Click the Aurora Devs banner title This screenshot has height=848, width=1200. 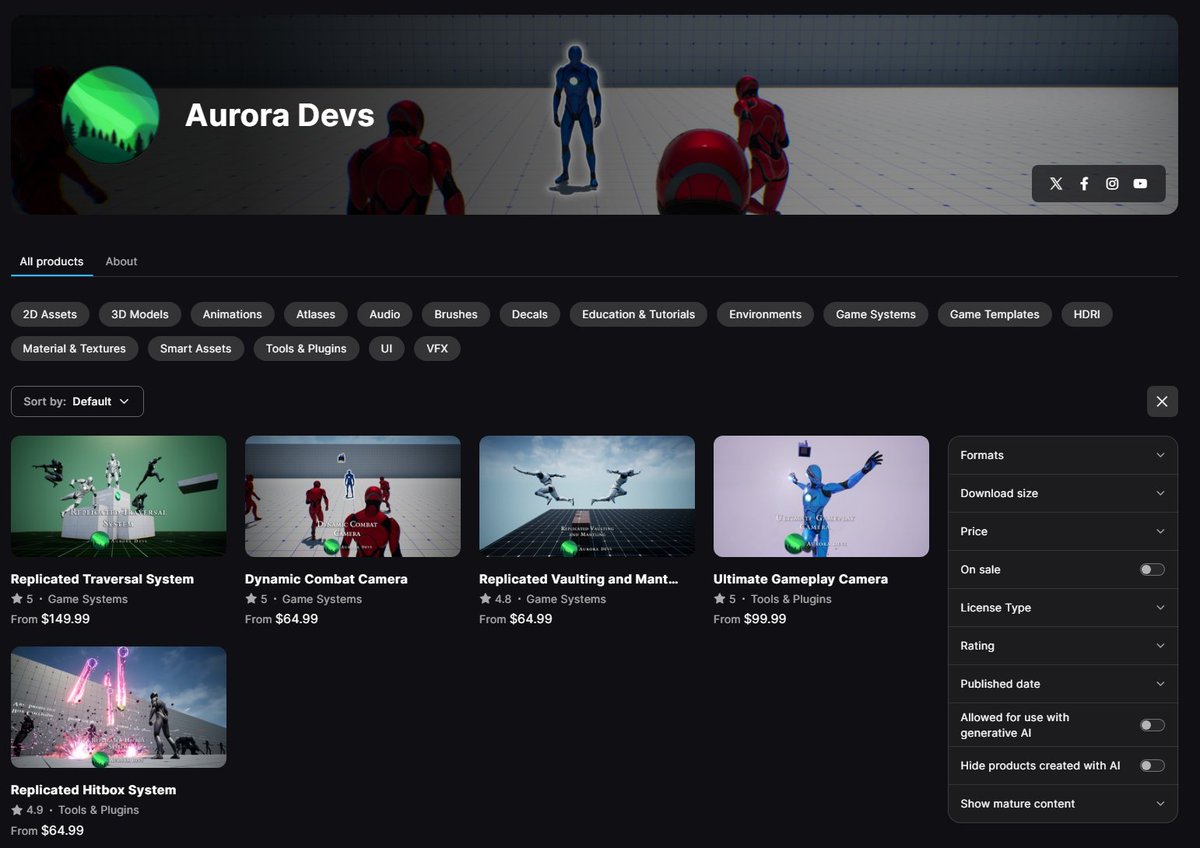[280, 115]
